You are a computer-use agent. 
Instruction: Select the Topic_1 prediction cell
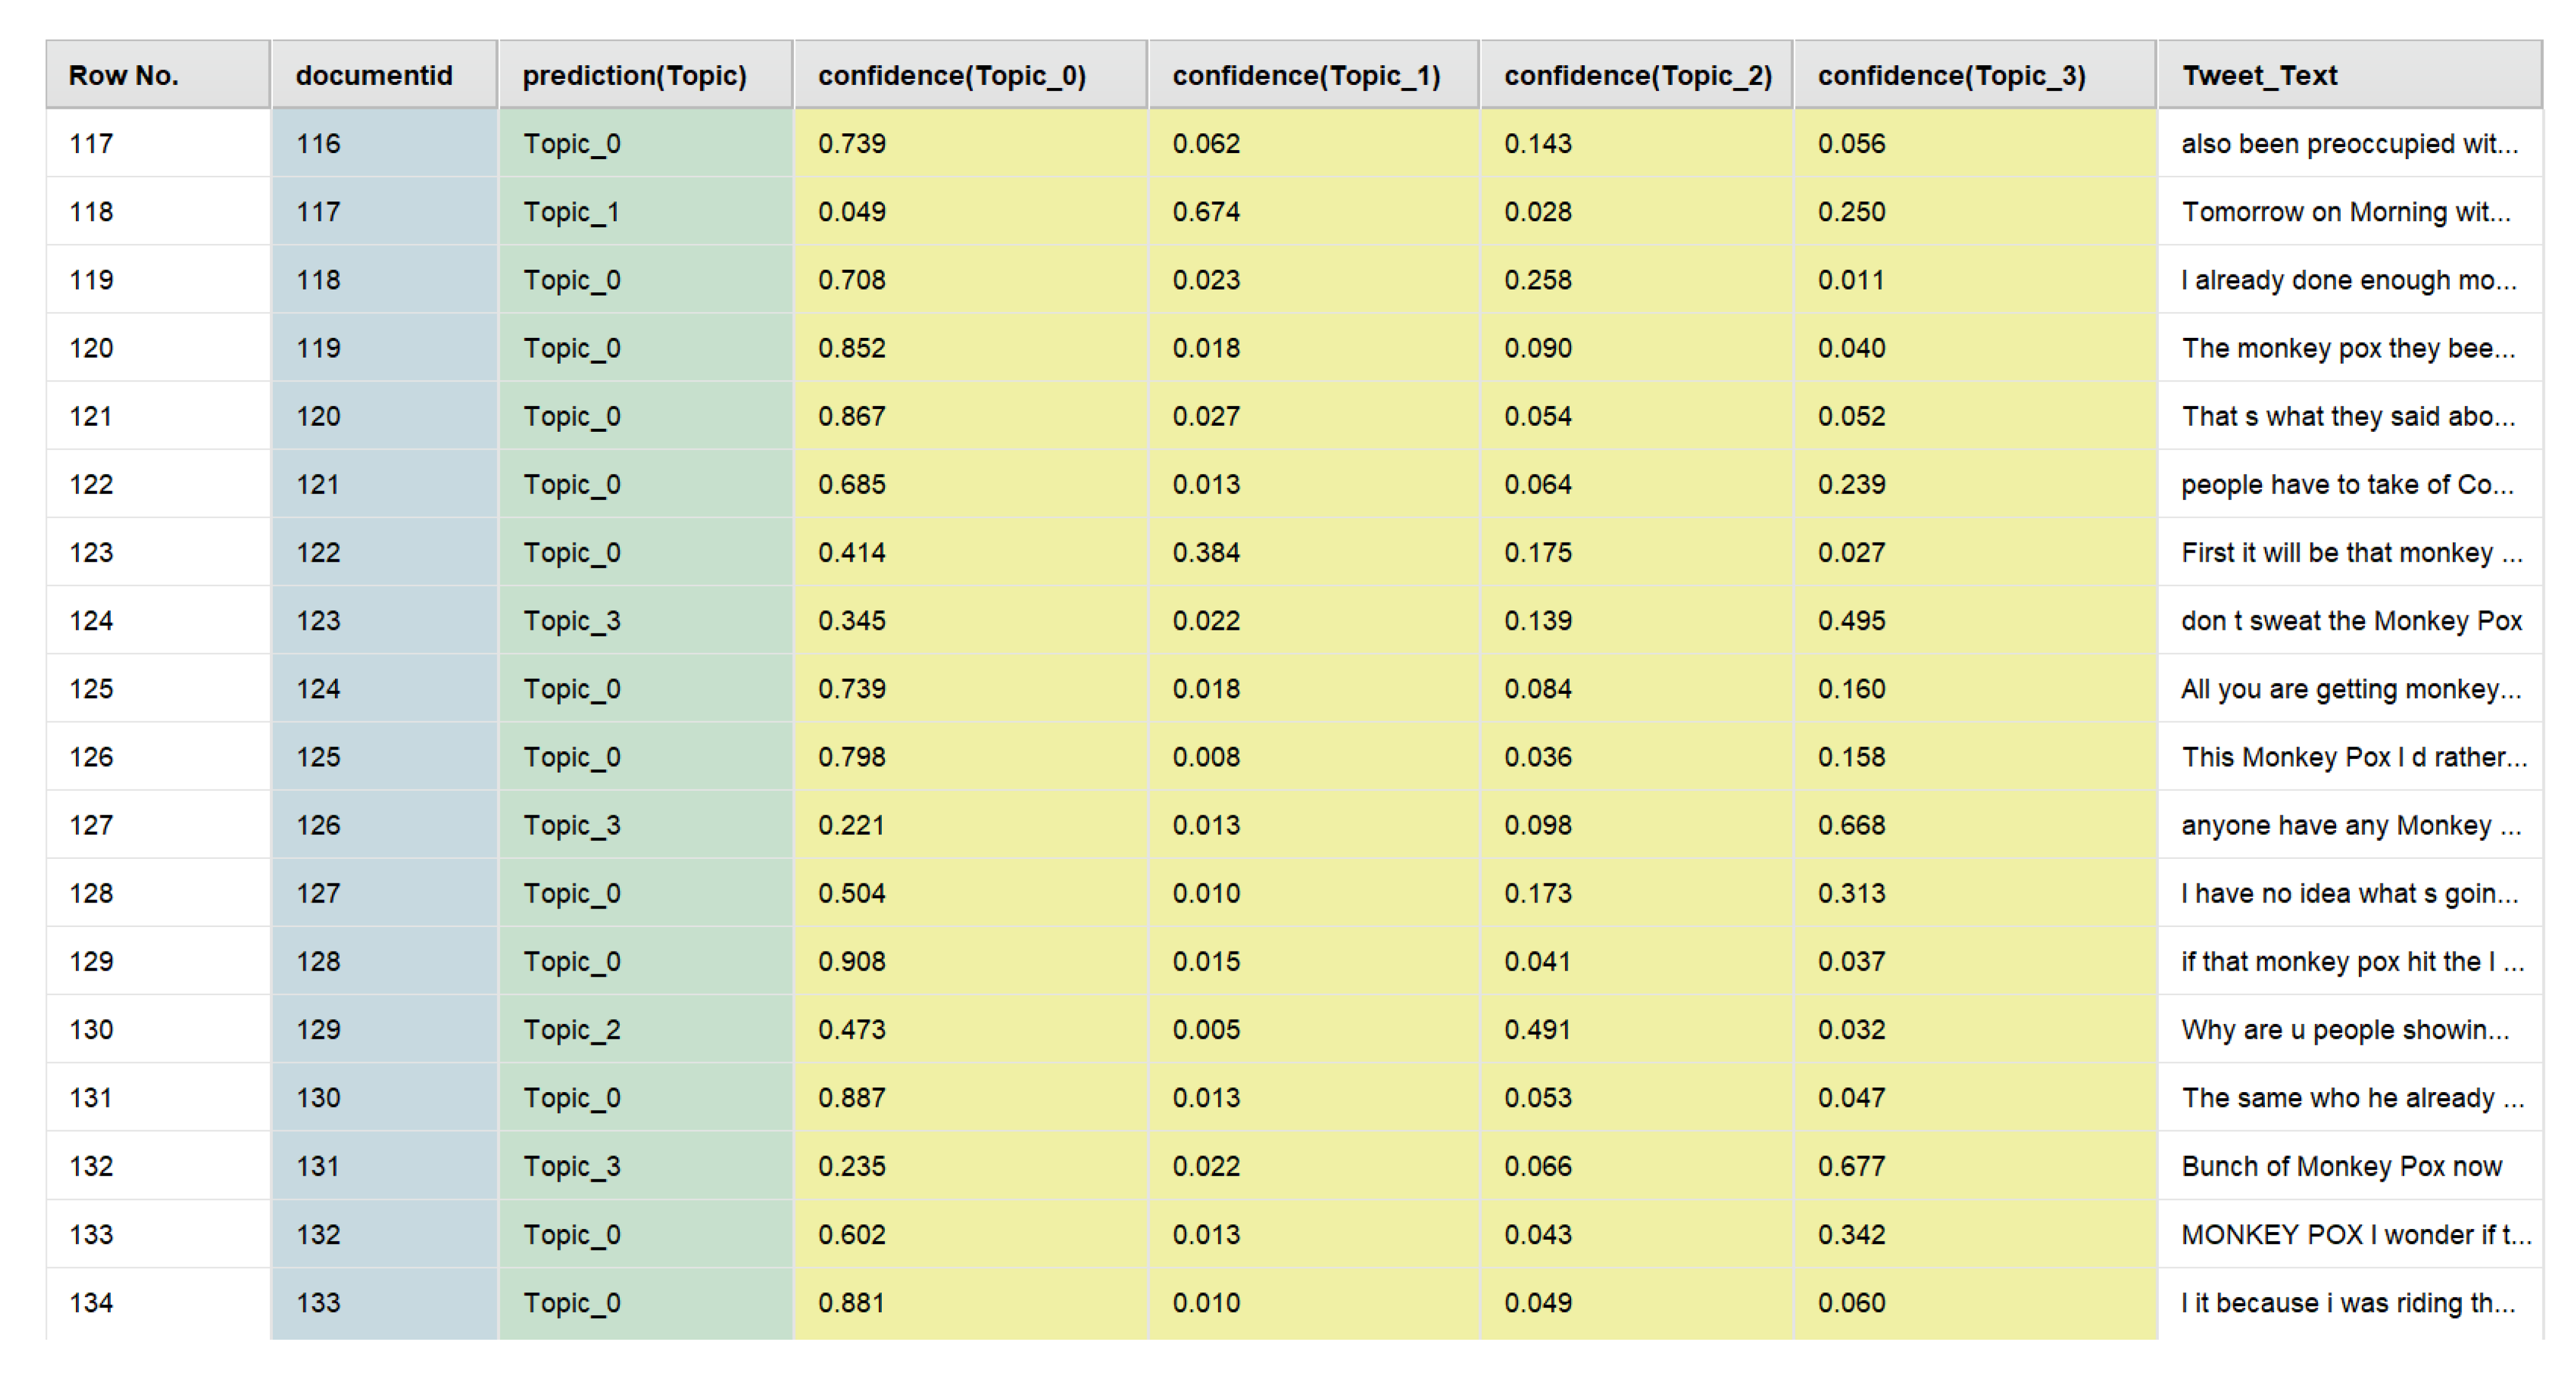(571, 212)
